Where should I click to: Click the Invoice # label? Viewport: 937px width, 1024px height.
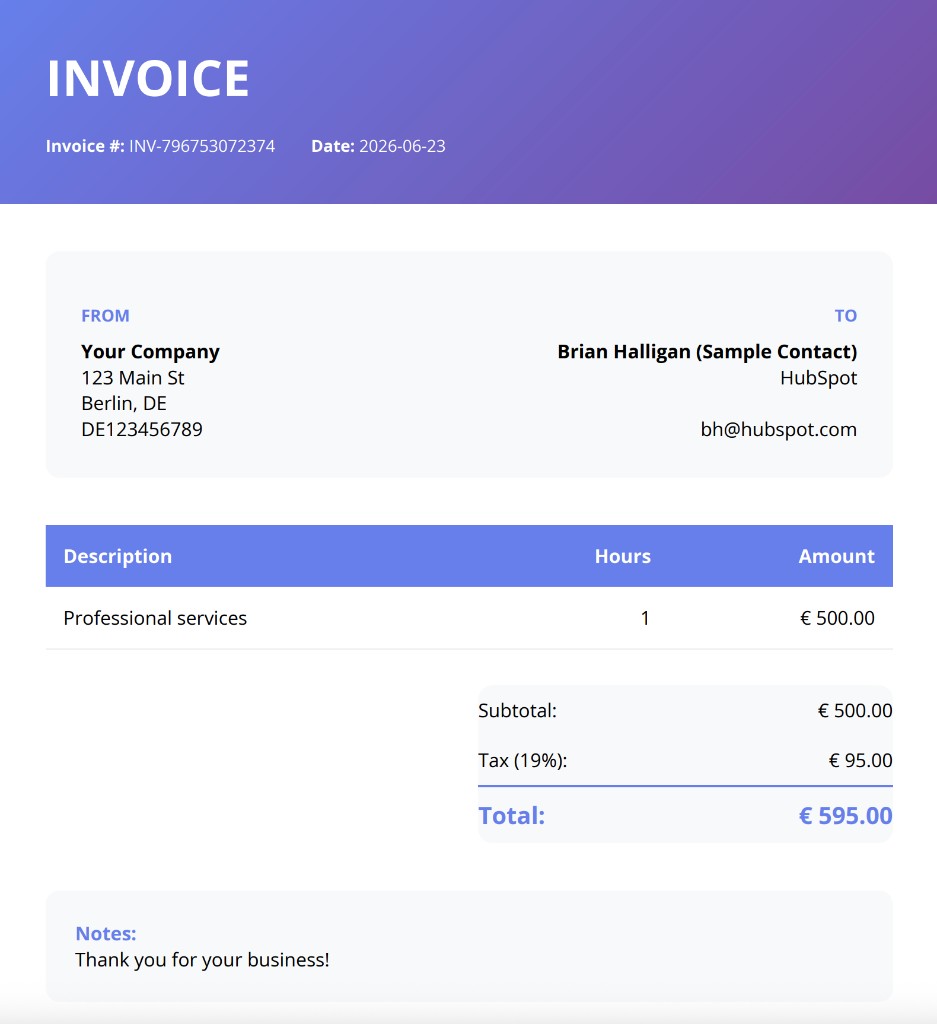click(x=85, y=146)
